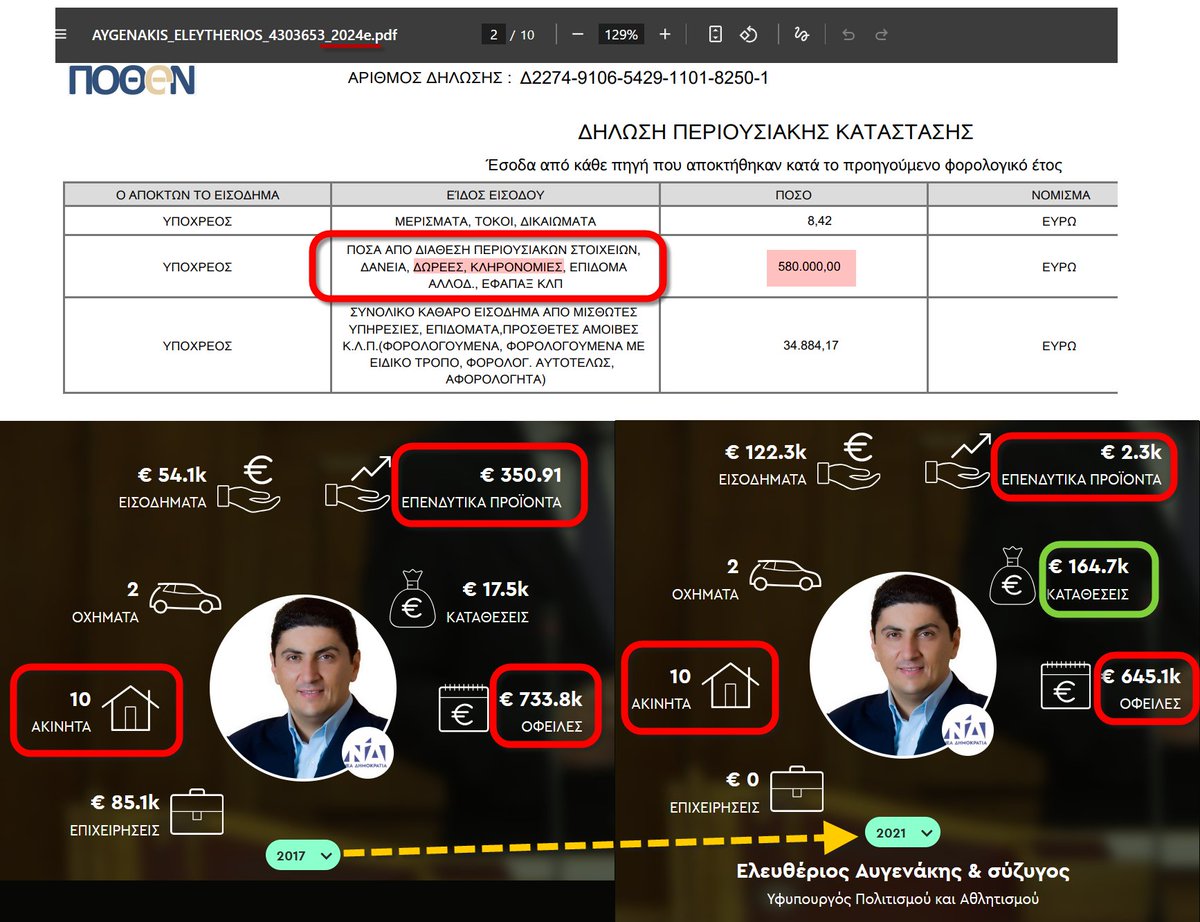Click the € 645.1k ΟΦΕΙΛΕΣ value
Screen dimensions: 1200x922
click(1141, 675)
